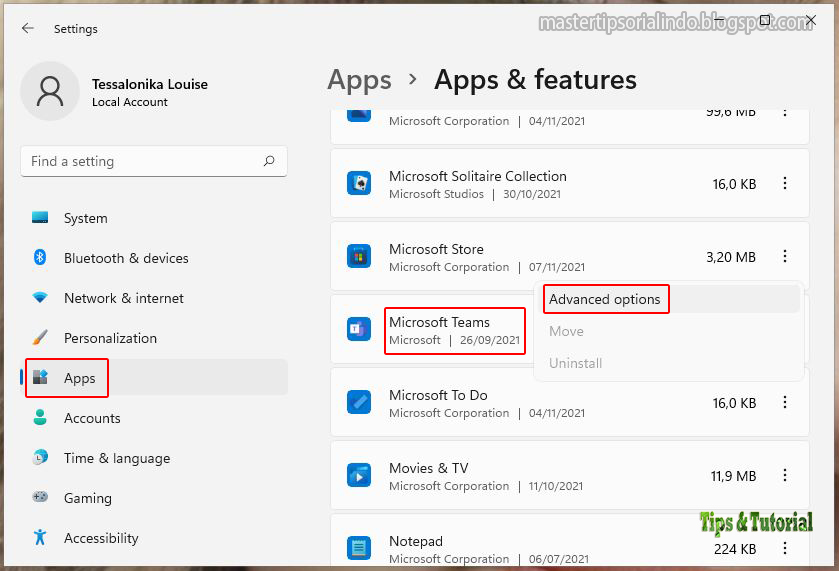Open three-dot menu for Microsoft Store
839x571 pixels.
point(784,256)
